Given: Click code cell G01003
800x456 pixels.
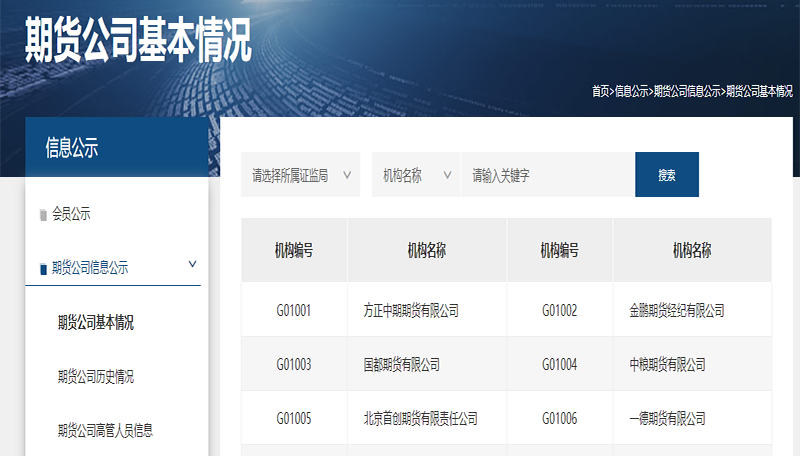Looking at the screenshot, I should coord(294,365).
